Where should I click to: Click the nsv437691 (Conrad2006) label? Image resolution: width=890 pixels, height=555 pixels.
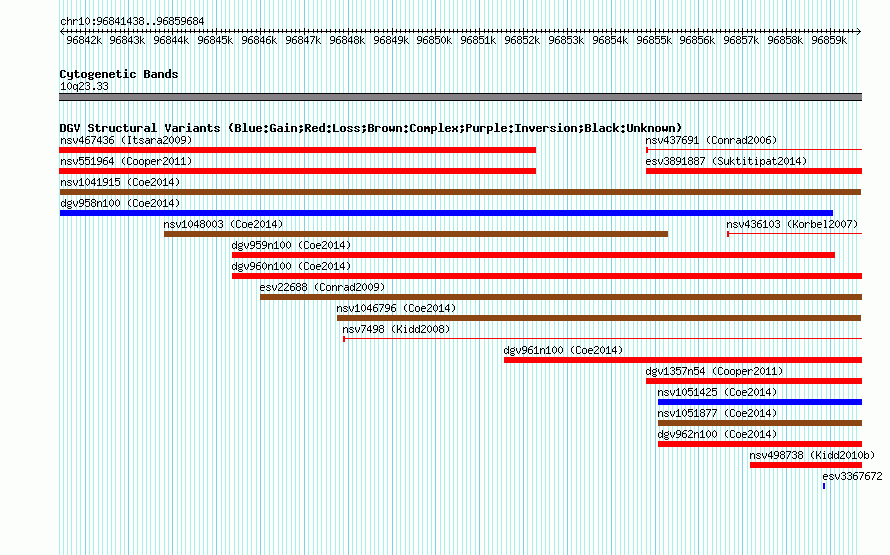pos(711,140)
